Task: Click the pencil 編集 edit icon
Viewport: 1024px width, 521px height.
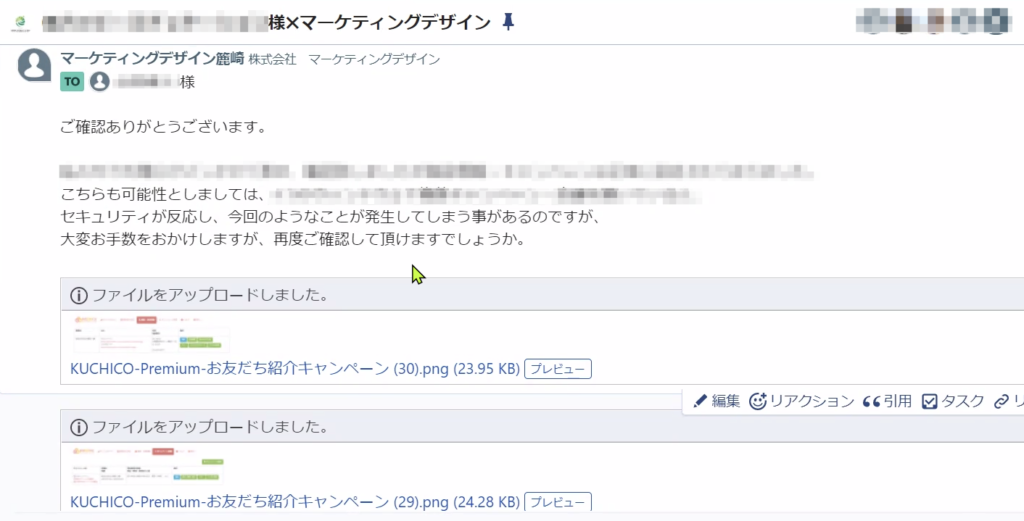Action: tap(700, 401)
